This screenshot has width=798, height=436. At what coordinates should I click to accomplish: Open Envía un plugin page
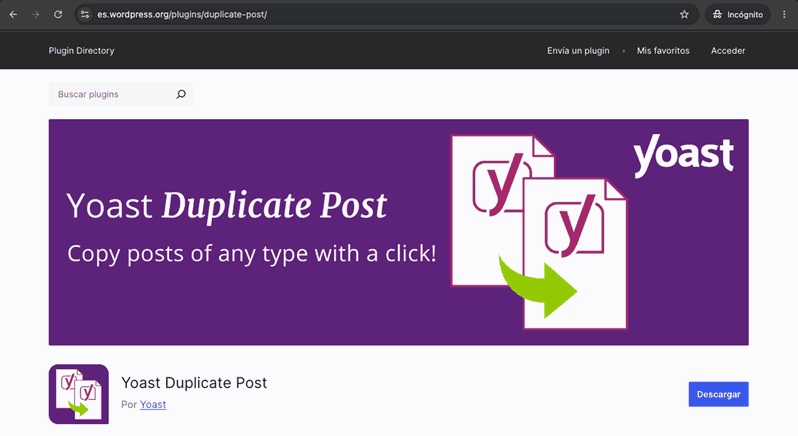(578, 50)
